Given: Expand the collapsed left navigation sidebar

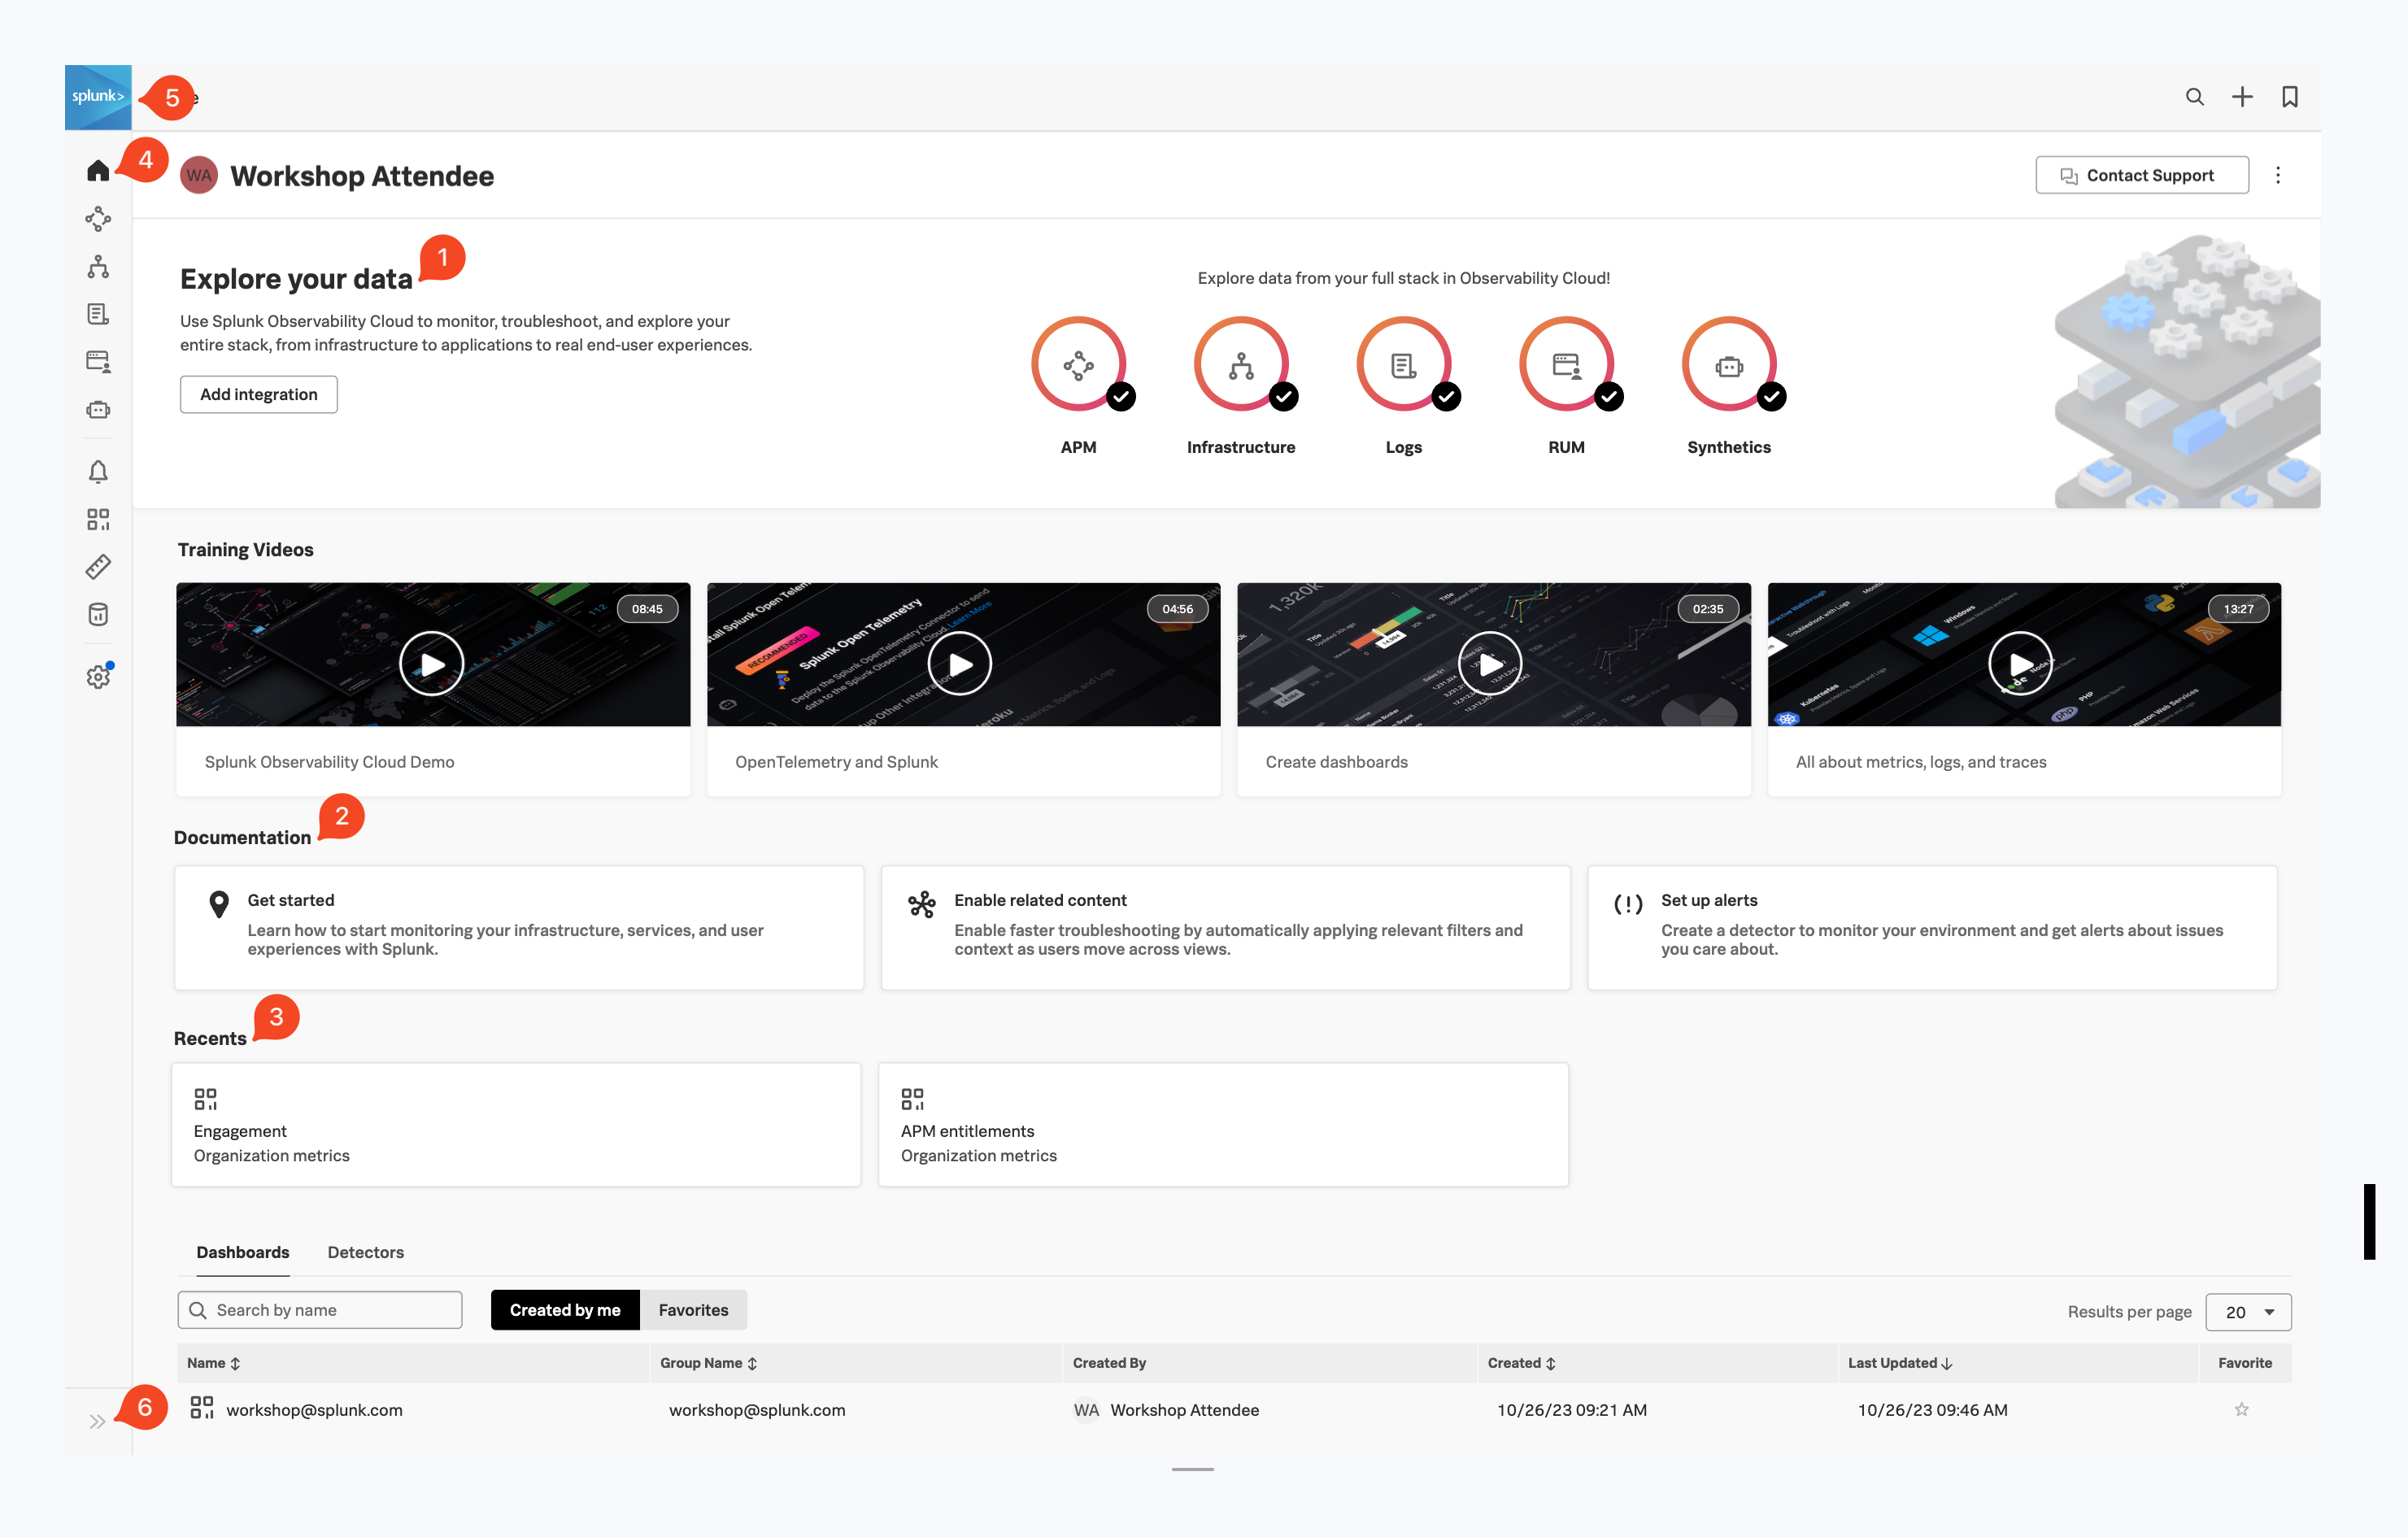Looking at the screenshot, I should 98,1419.
